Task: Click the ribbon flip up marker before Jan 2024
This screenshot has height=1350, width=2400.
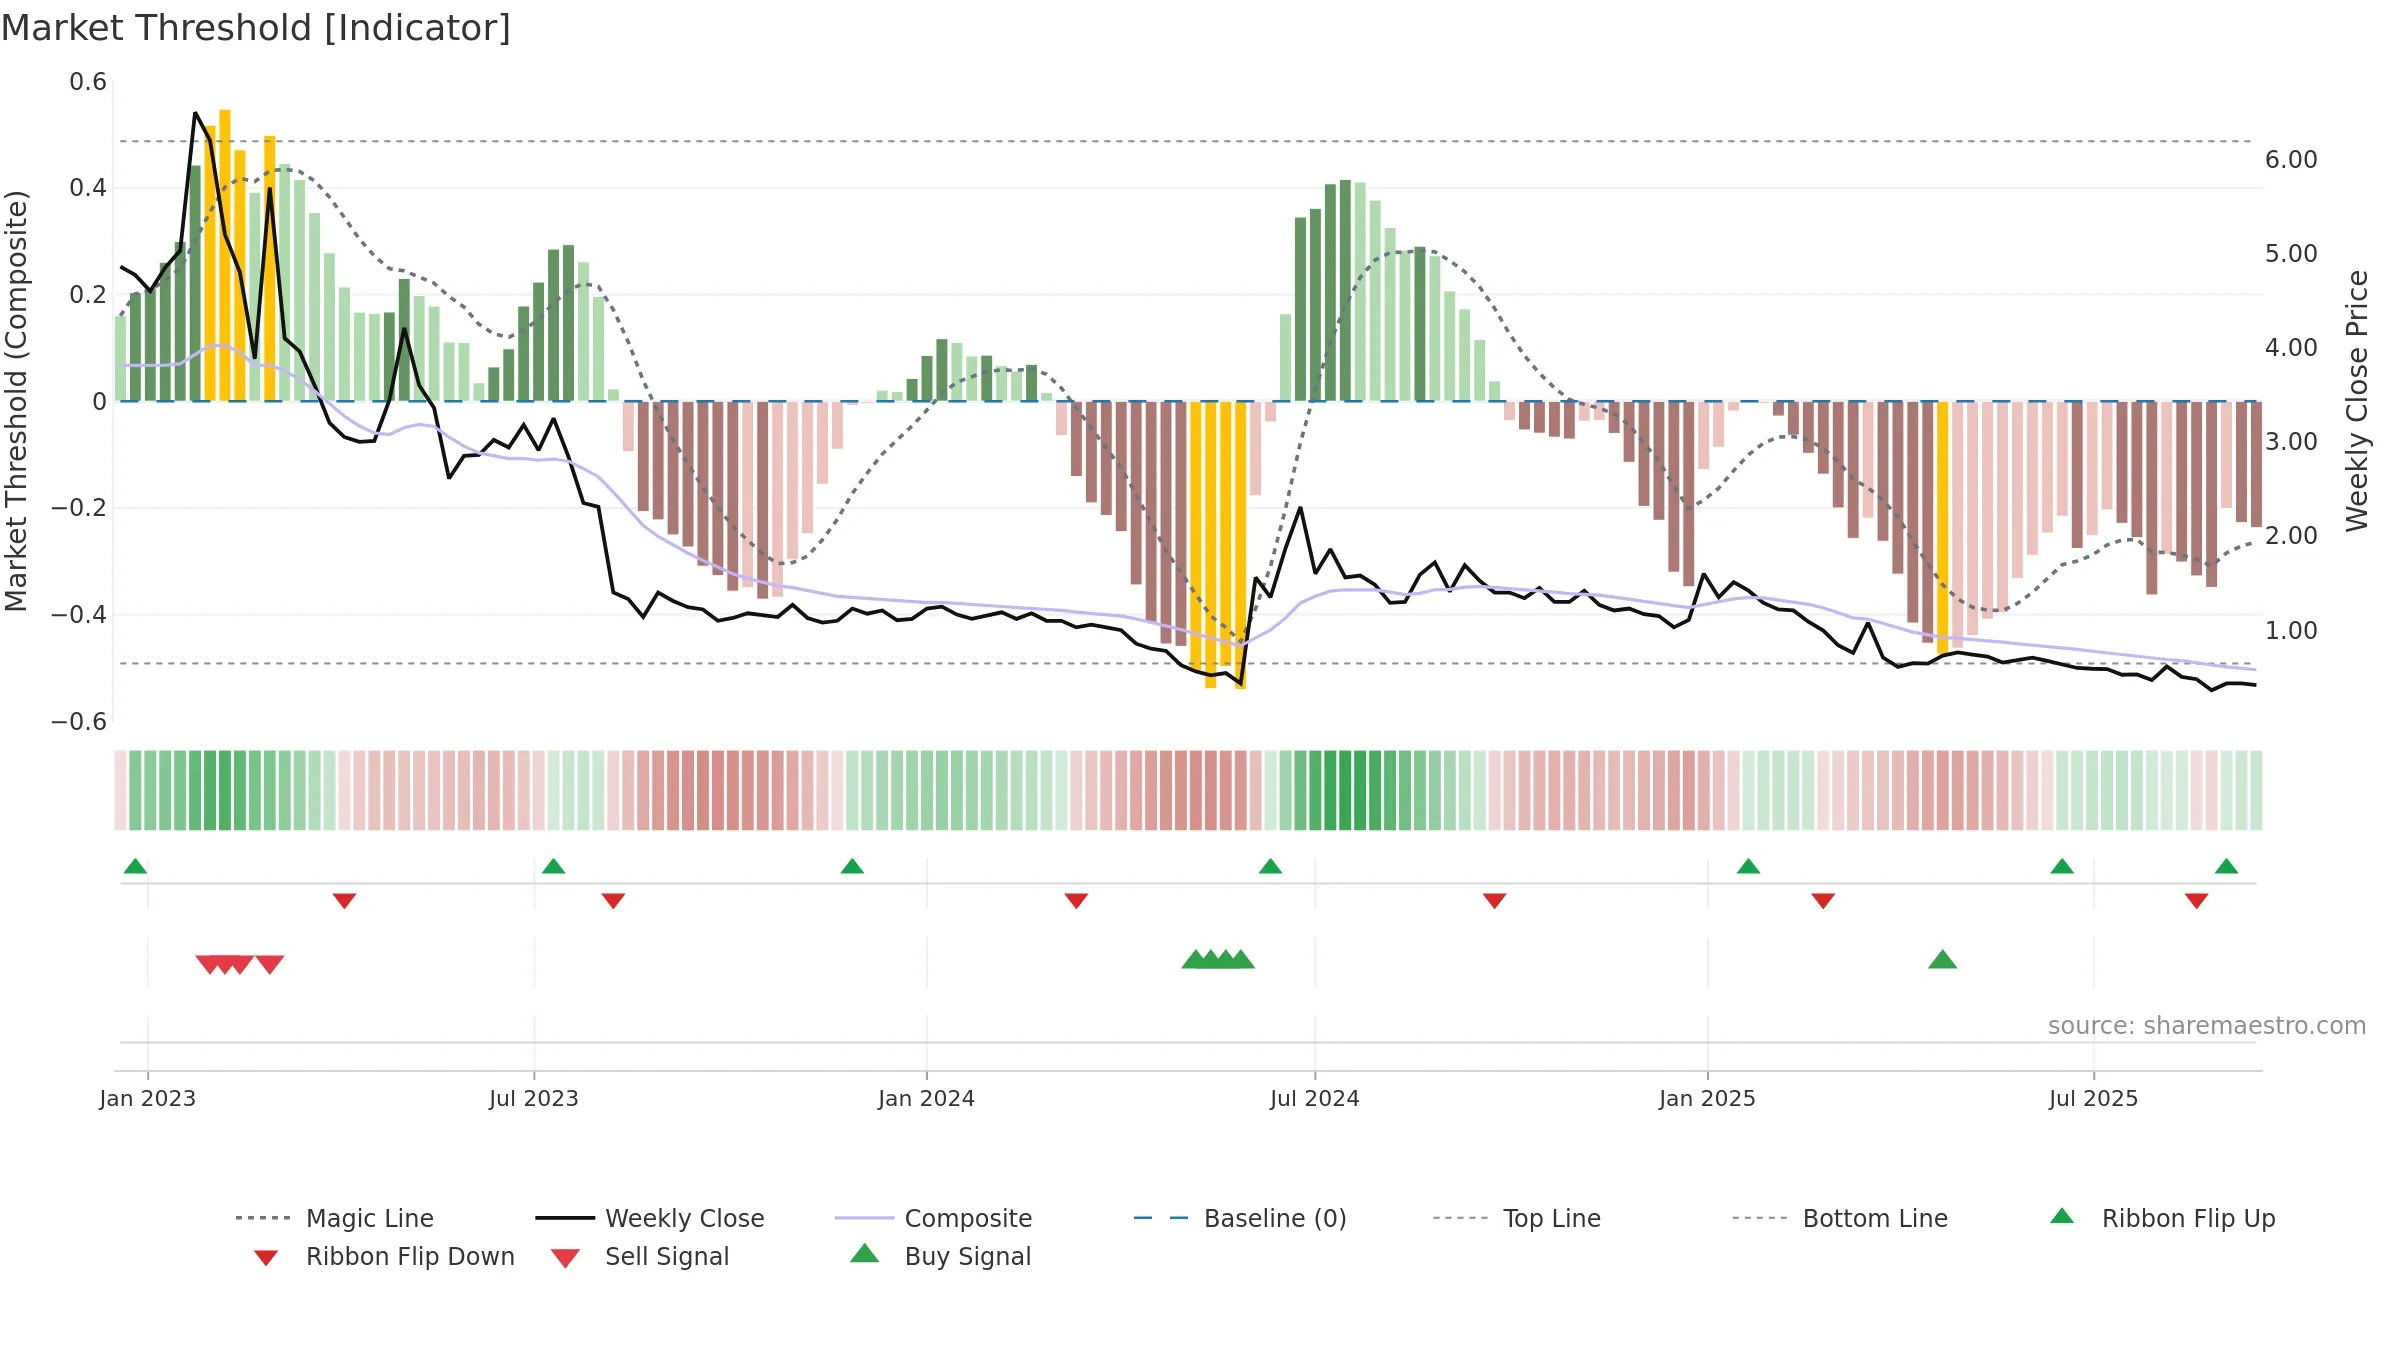Action: click(x=852, y=866)
